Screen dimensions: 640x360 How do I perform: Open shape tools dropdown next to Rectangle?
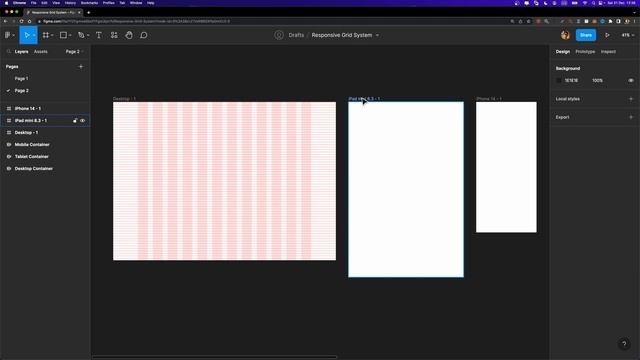70,36
